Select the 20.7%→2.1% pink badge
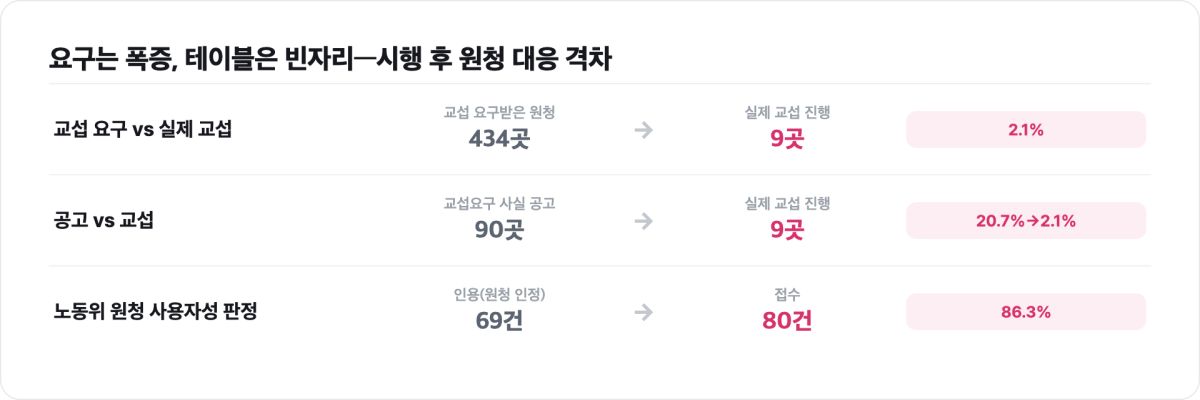1200x400 pixels. (x=1026, y=220)
